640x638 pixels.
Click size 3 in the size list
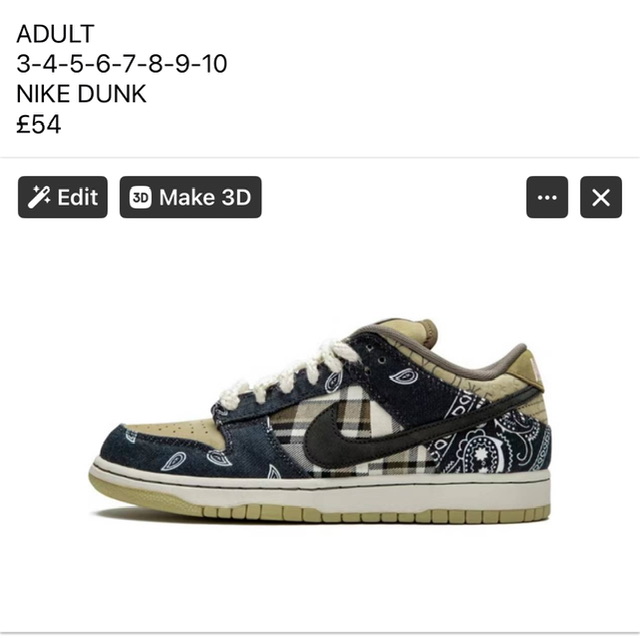tap(23, 64)
